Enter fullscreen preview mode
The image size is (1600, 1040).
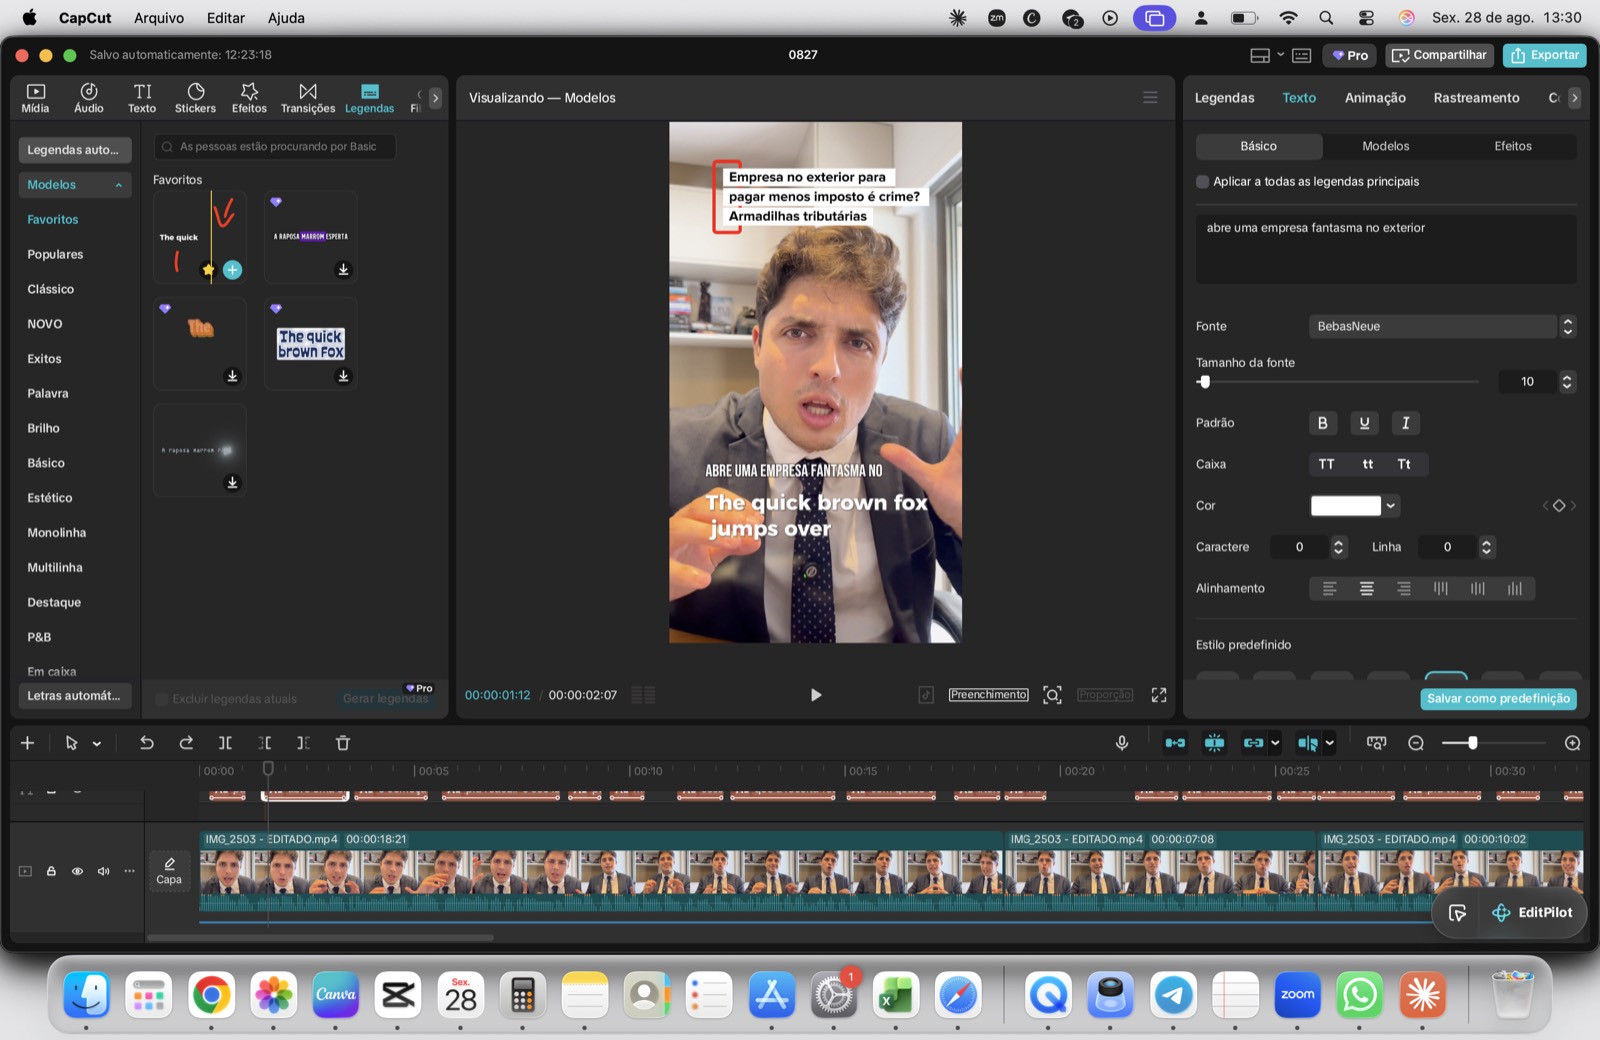pos(1159,695)
